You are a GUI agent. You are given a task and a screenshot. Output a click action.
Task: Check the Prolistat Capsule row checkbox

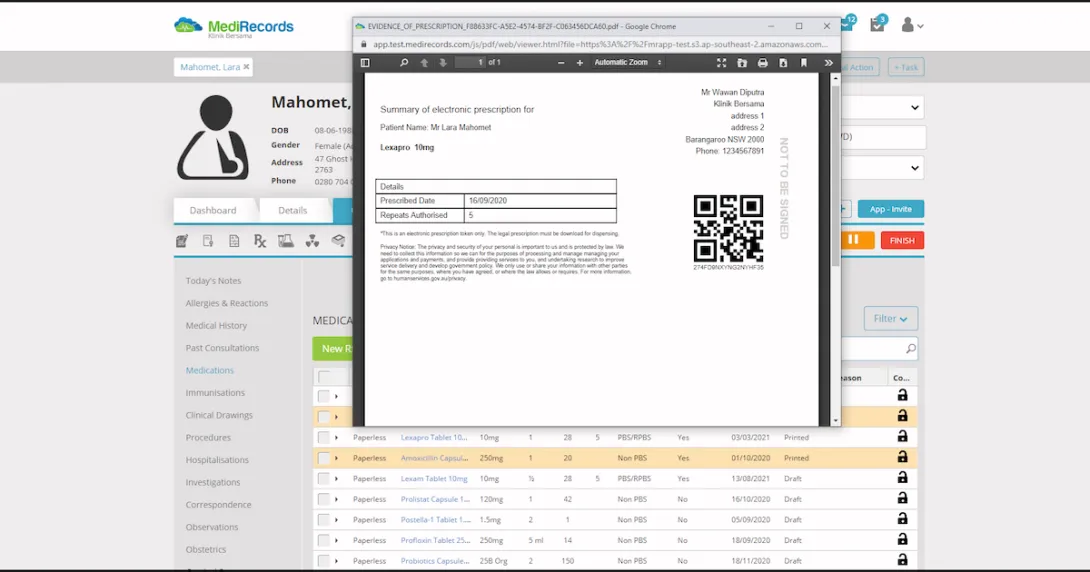pos(323,499)
